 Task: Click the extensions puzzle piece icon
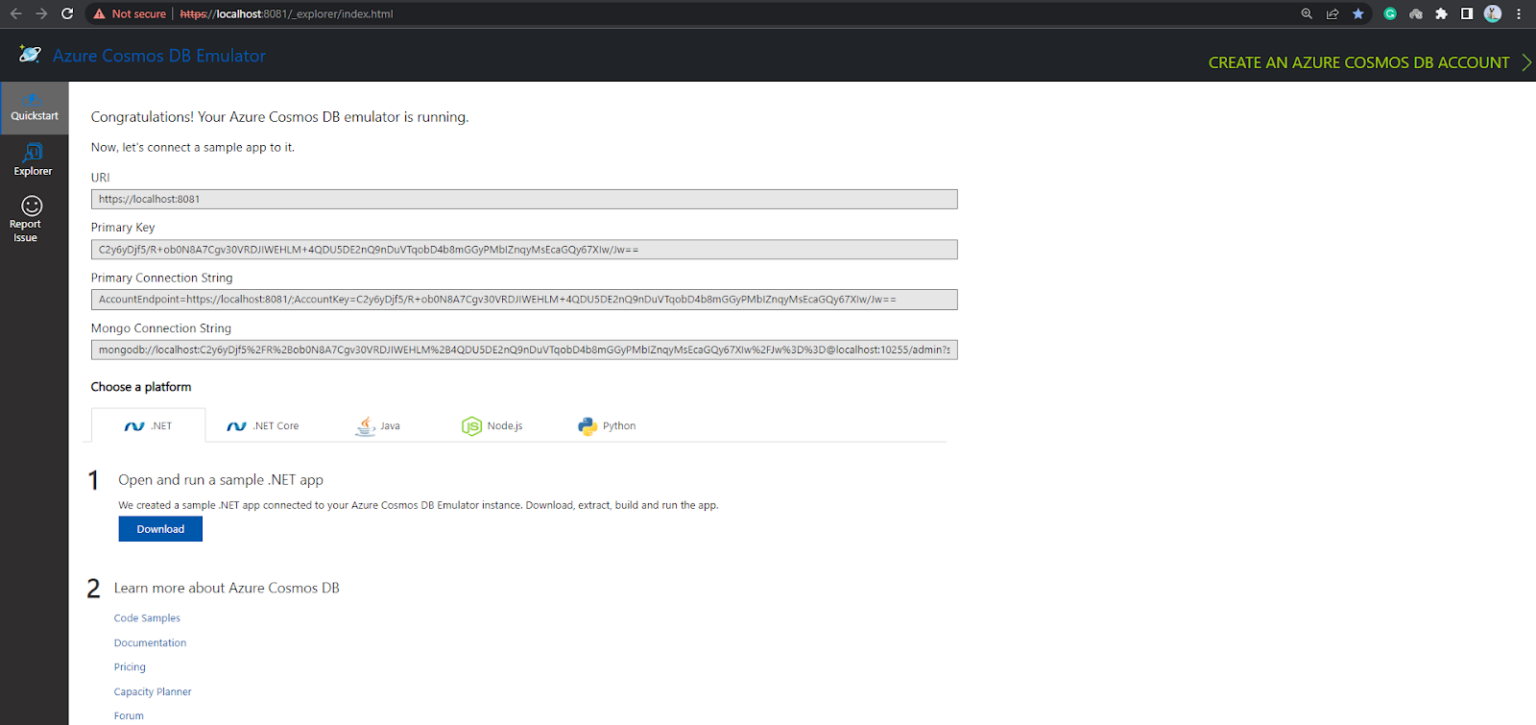click(1440, 13)
